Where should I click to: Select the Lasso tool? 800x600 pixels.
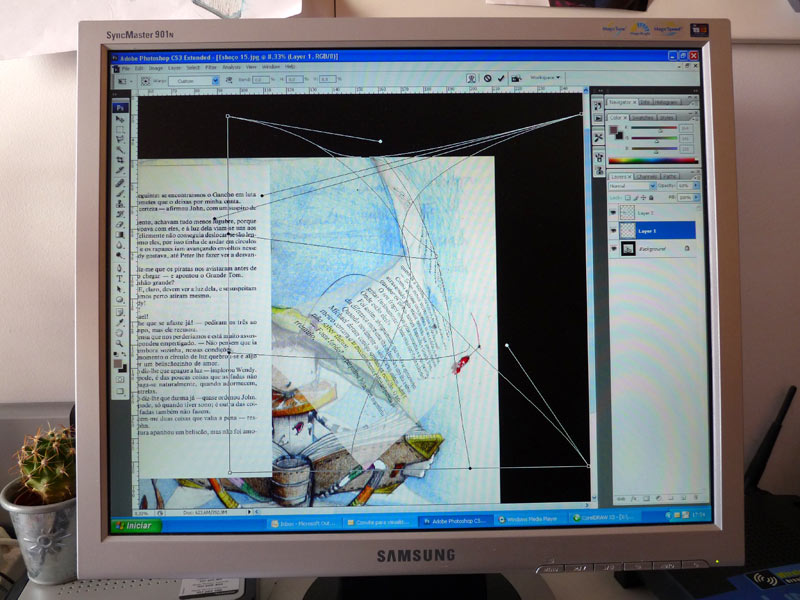[x=119, y=139]
